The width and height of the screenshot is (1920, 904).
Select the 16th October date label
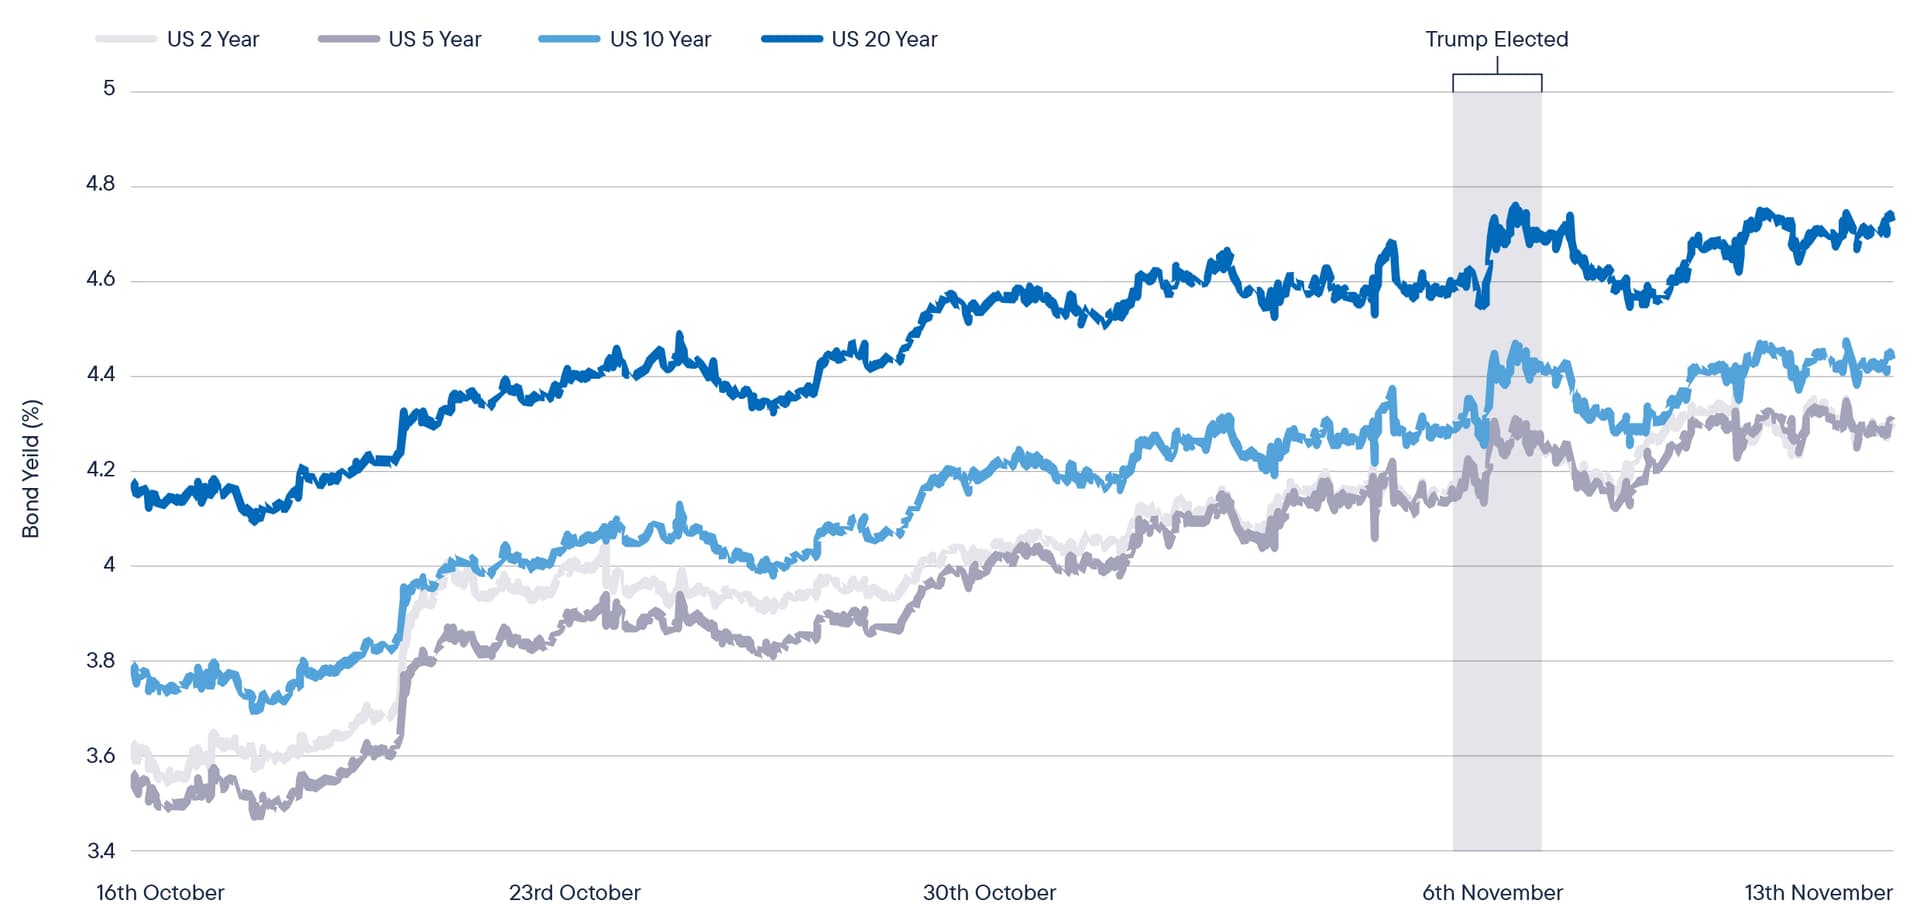coord(160,892)
